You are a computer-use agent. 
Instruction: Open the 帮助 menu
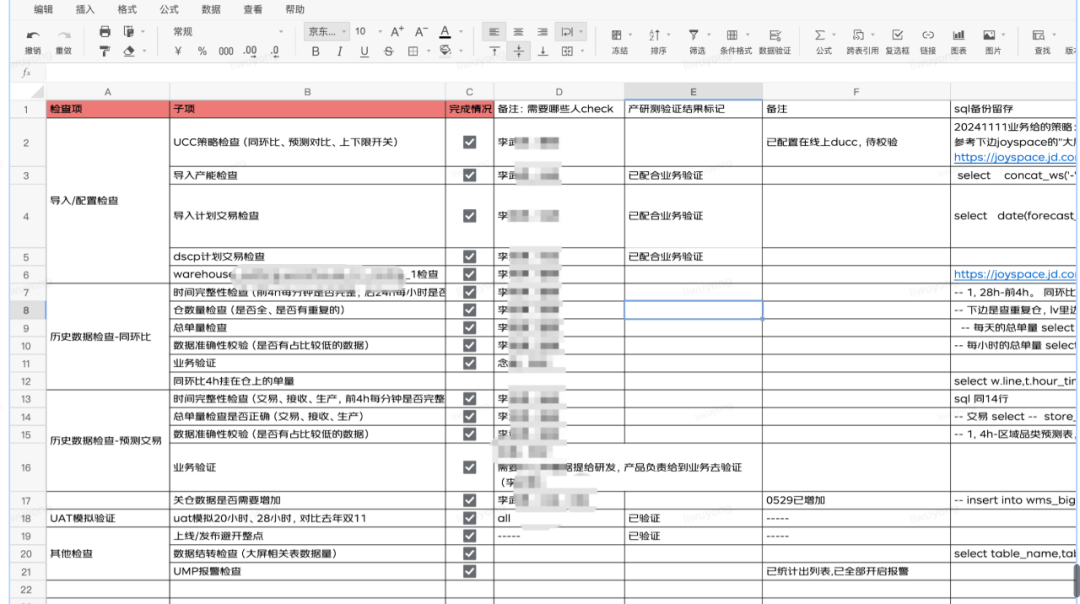[x=295, y=9]
